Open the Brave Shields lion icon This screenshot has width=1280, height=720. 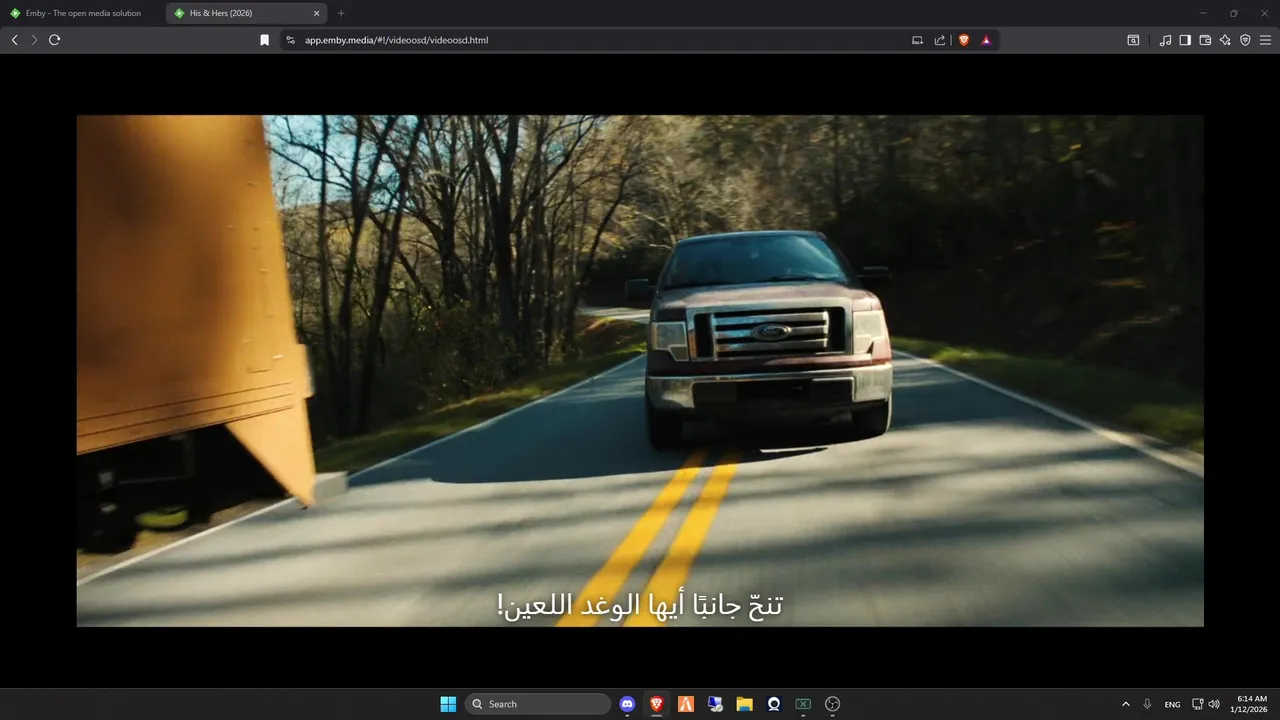tap(964, 40)
